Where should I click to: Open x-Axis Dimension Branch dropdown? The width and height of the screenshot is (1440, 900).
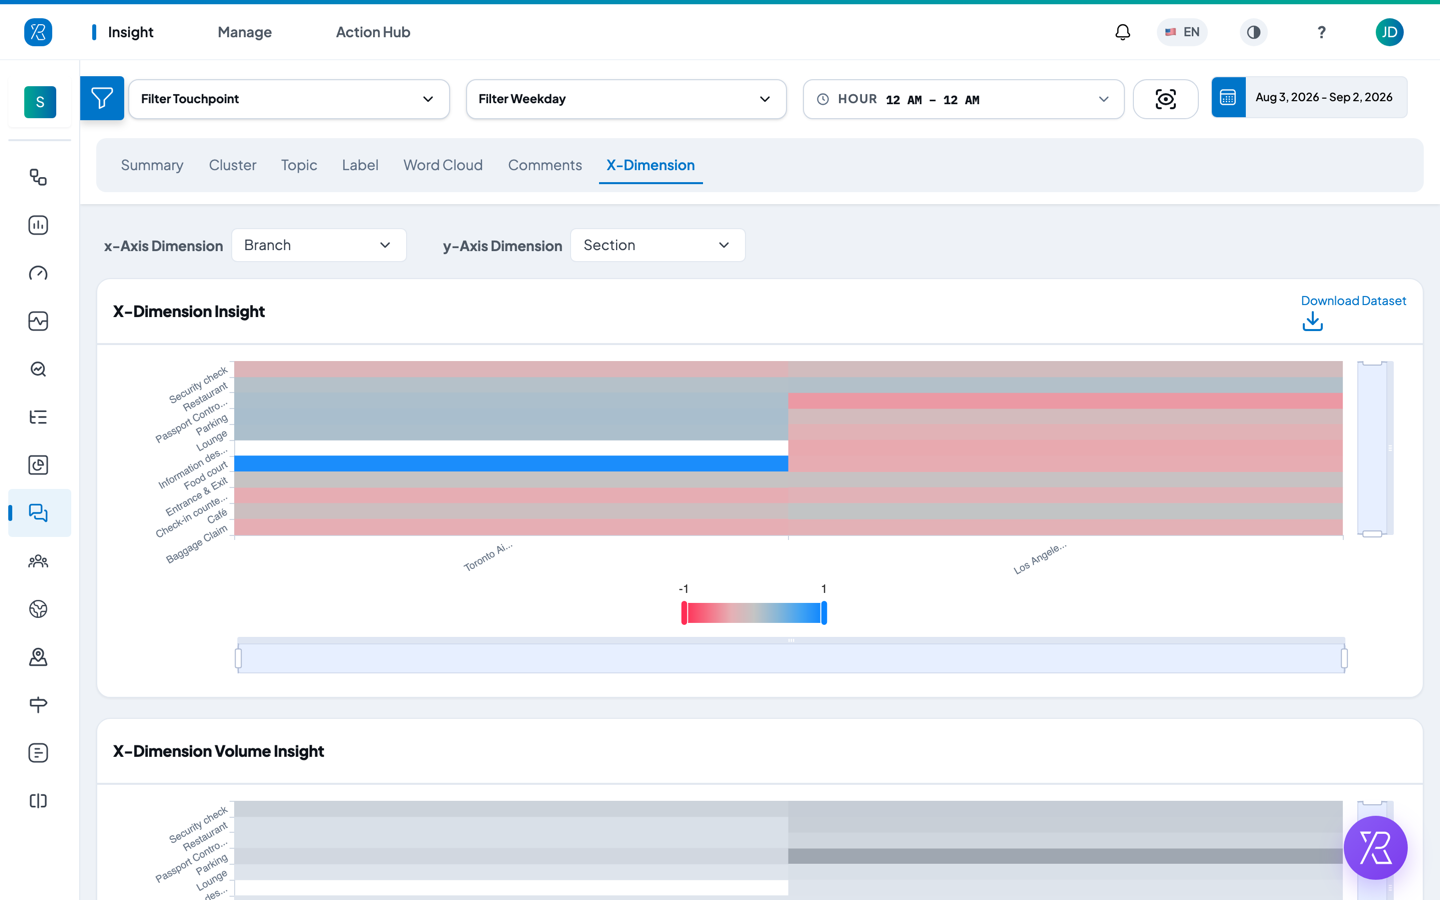point(319,245)
